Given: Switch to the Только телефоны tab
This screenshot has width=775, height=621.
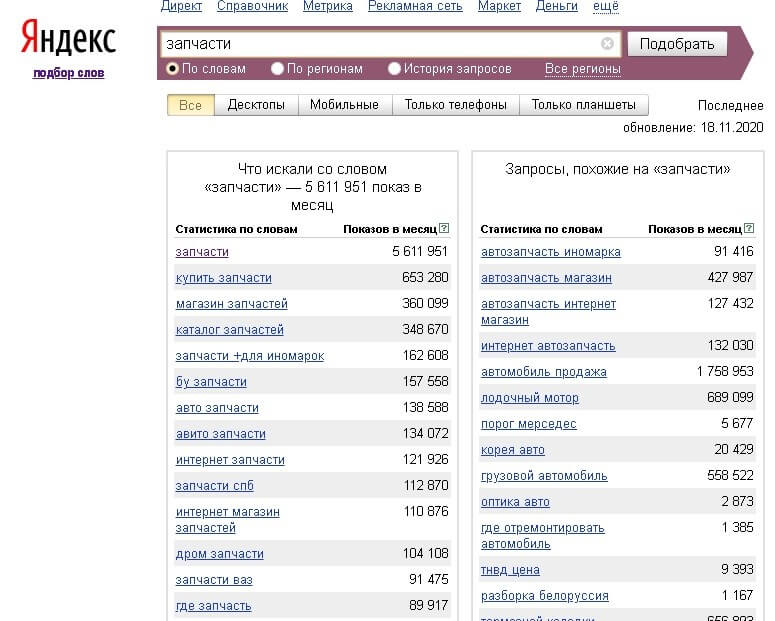Looking at the screenshot, I should coord(456,105).
